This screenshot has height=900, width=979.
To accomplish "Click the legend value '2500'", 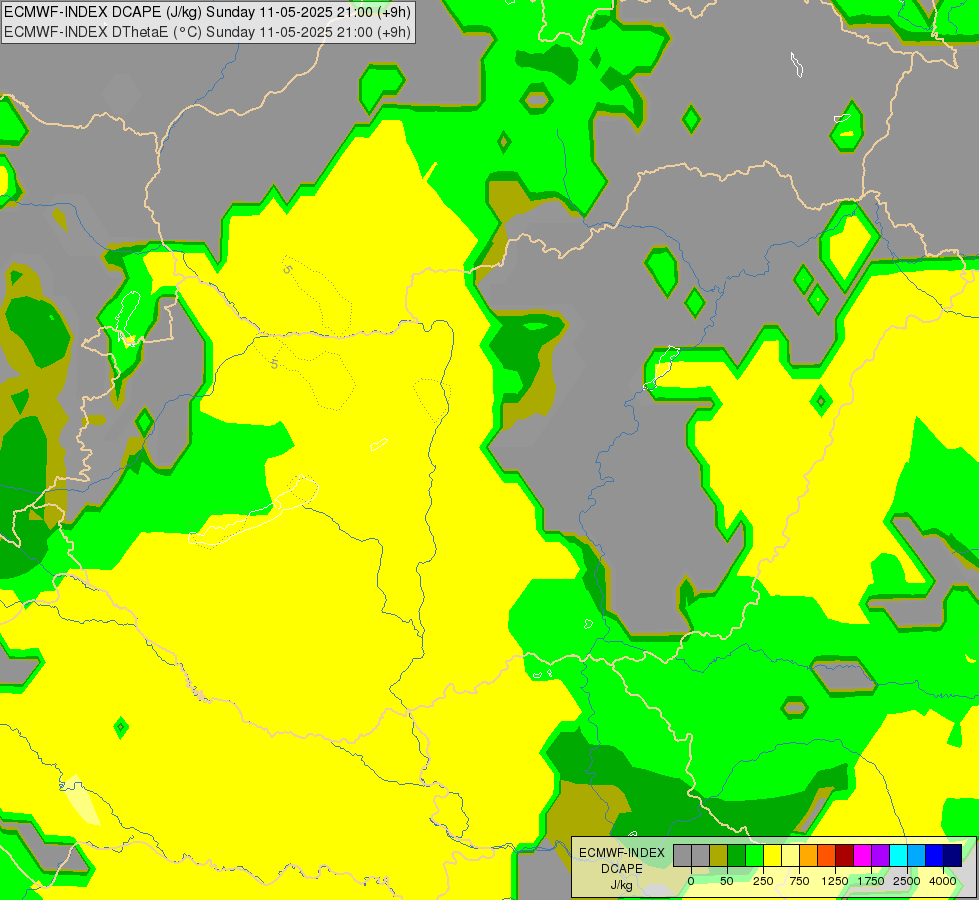I will [907, 881].
